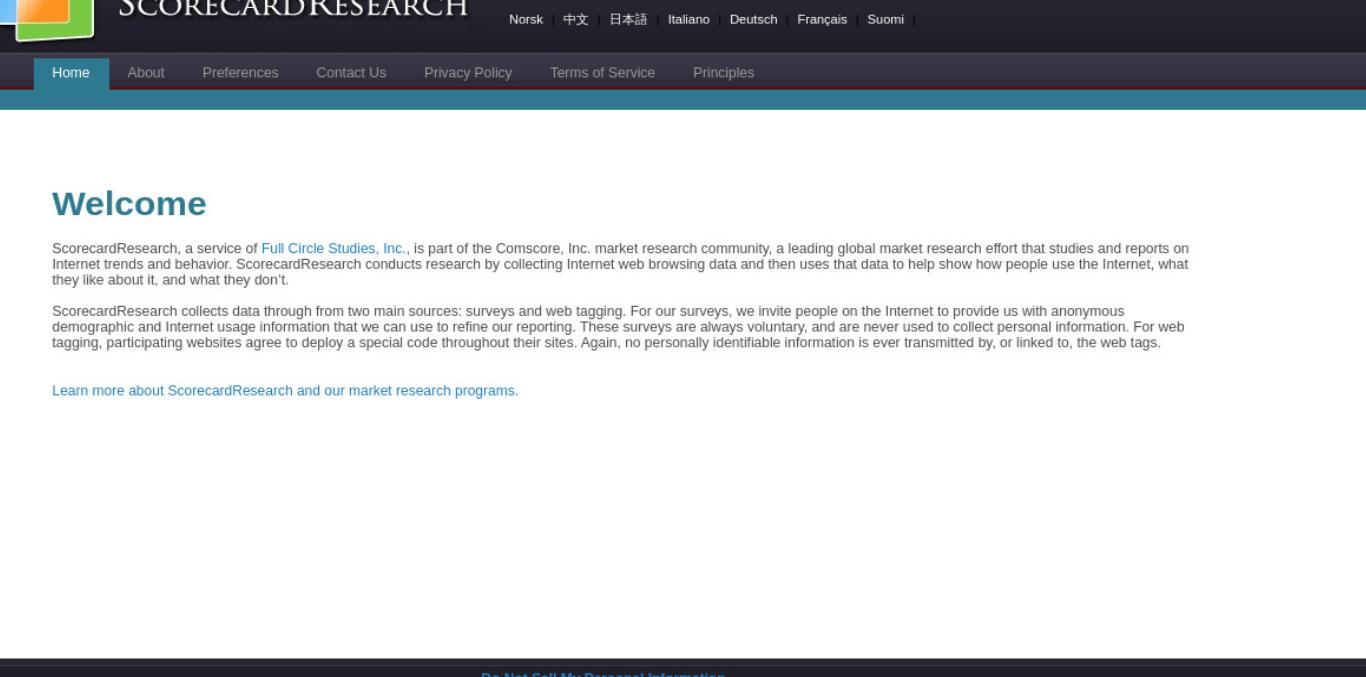Open the Principles page
The height and width of the screenshot is (677, 1366).
click(x=723, y=73)
